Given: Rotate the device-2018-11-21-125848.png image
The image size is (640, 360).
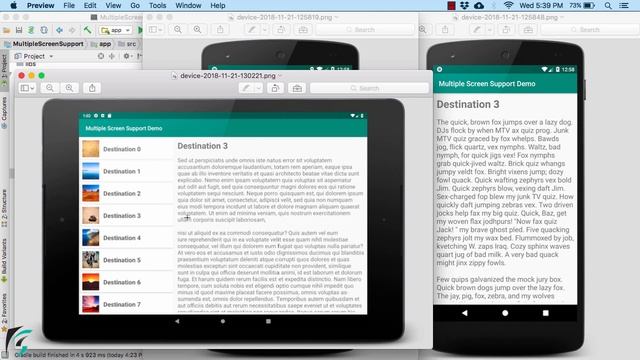Looking at the screenshot, I should (x=506, y=30).
